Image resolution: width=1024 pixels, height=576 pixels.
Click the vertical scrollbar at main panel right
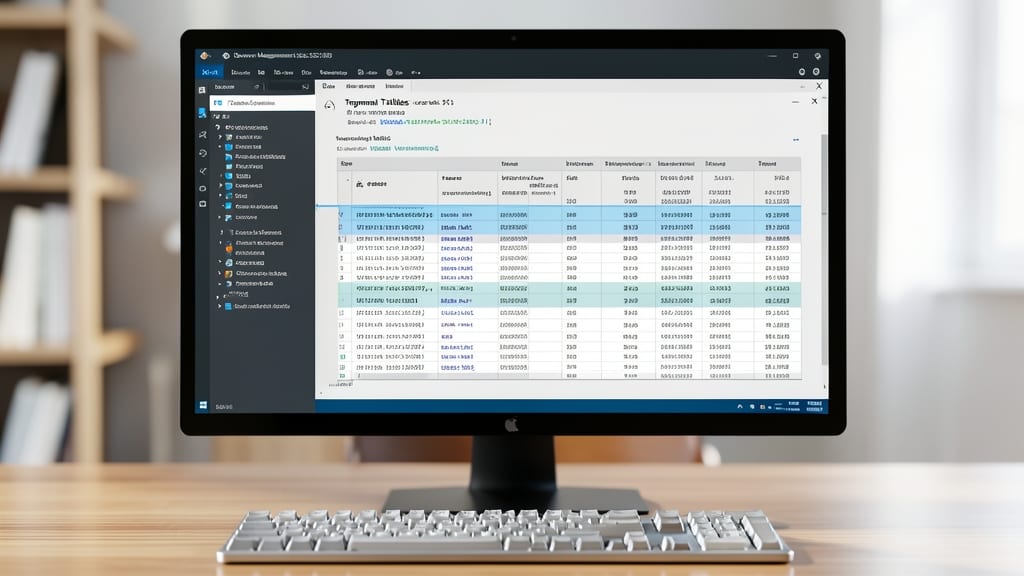824,248
